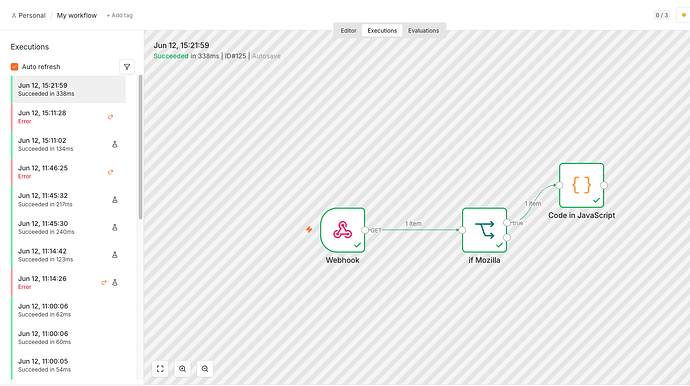The image size is (690, 386).
Task: Click the if Mozilla true output connector
Action: click(507, 223)
